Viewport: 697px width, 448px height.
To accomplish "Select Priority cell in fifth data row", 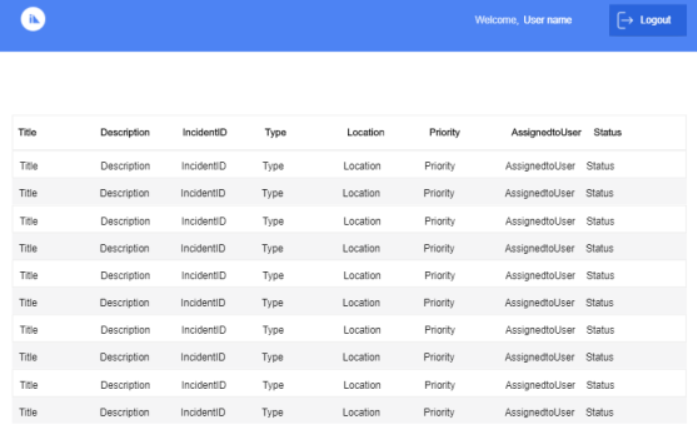I will click(x=439, y=275).
